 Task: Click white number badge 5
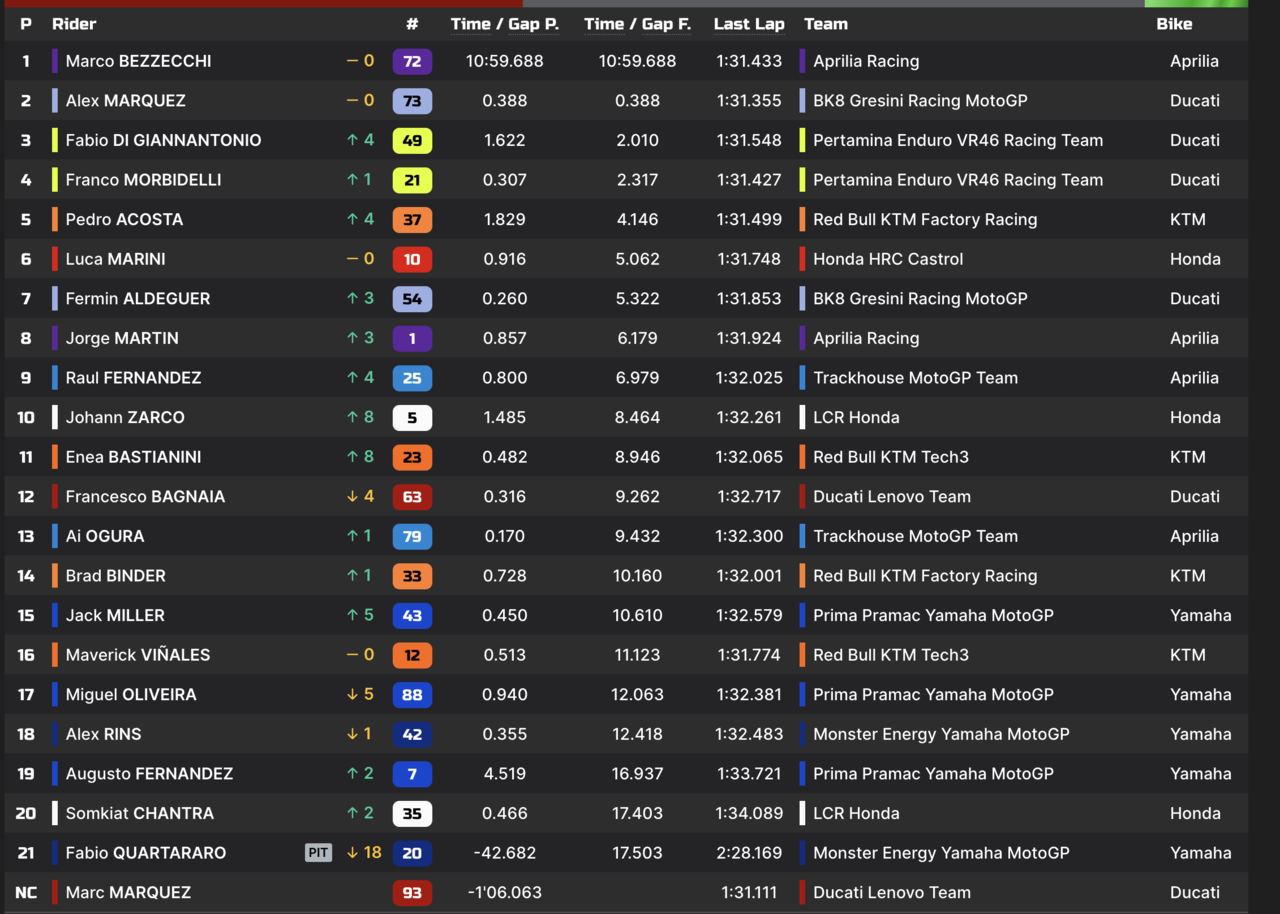(x=412, y=417)
